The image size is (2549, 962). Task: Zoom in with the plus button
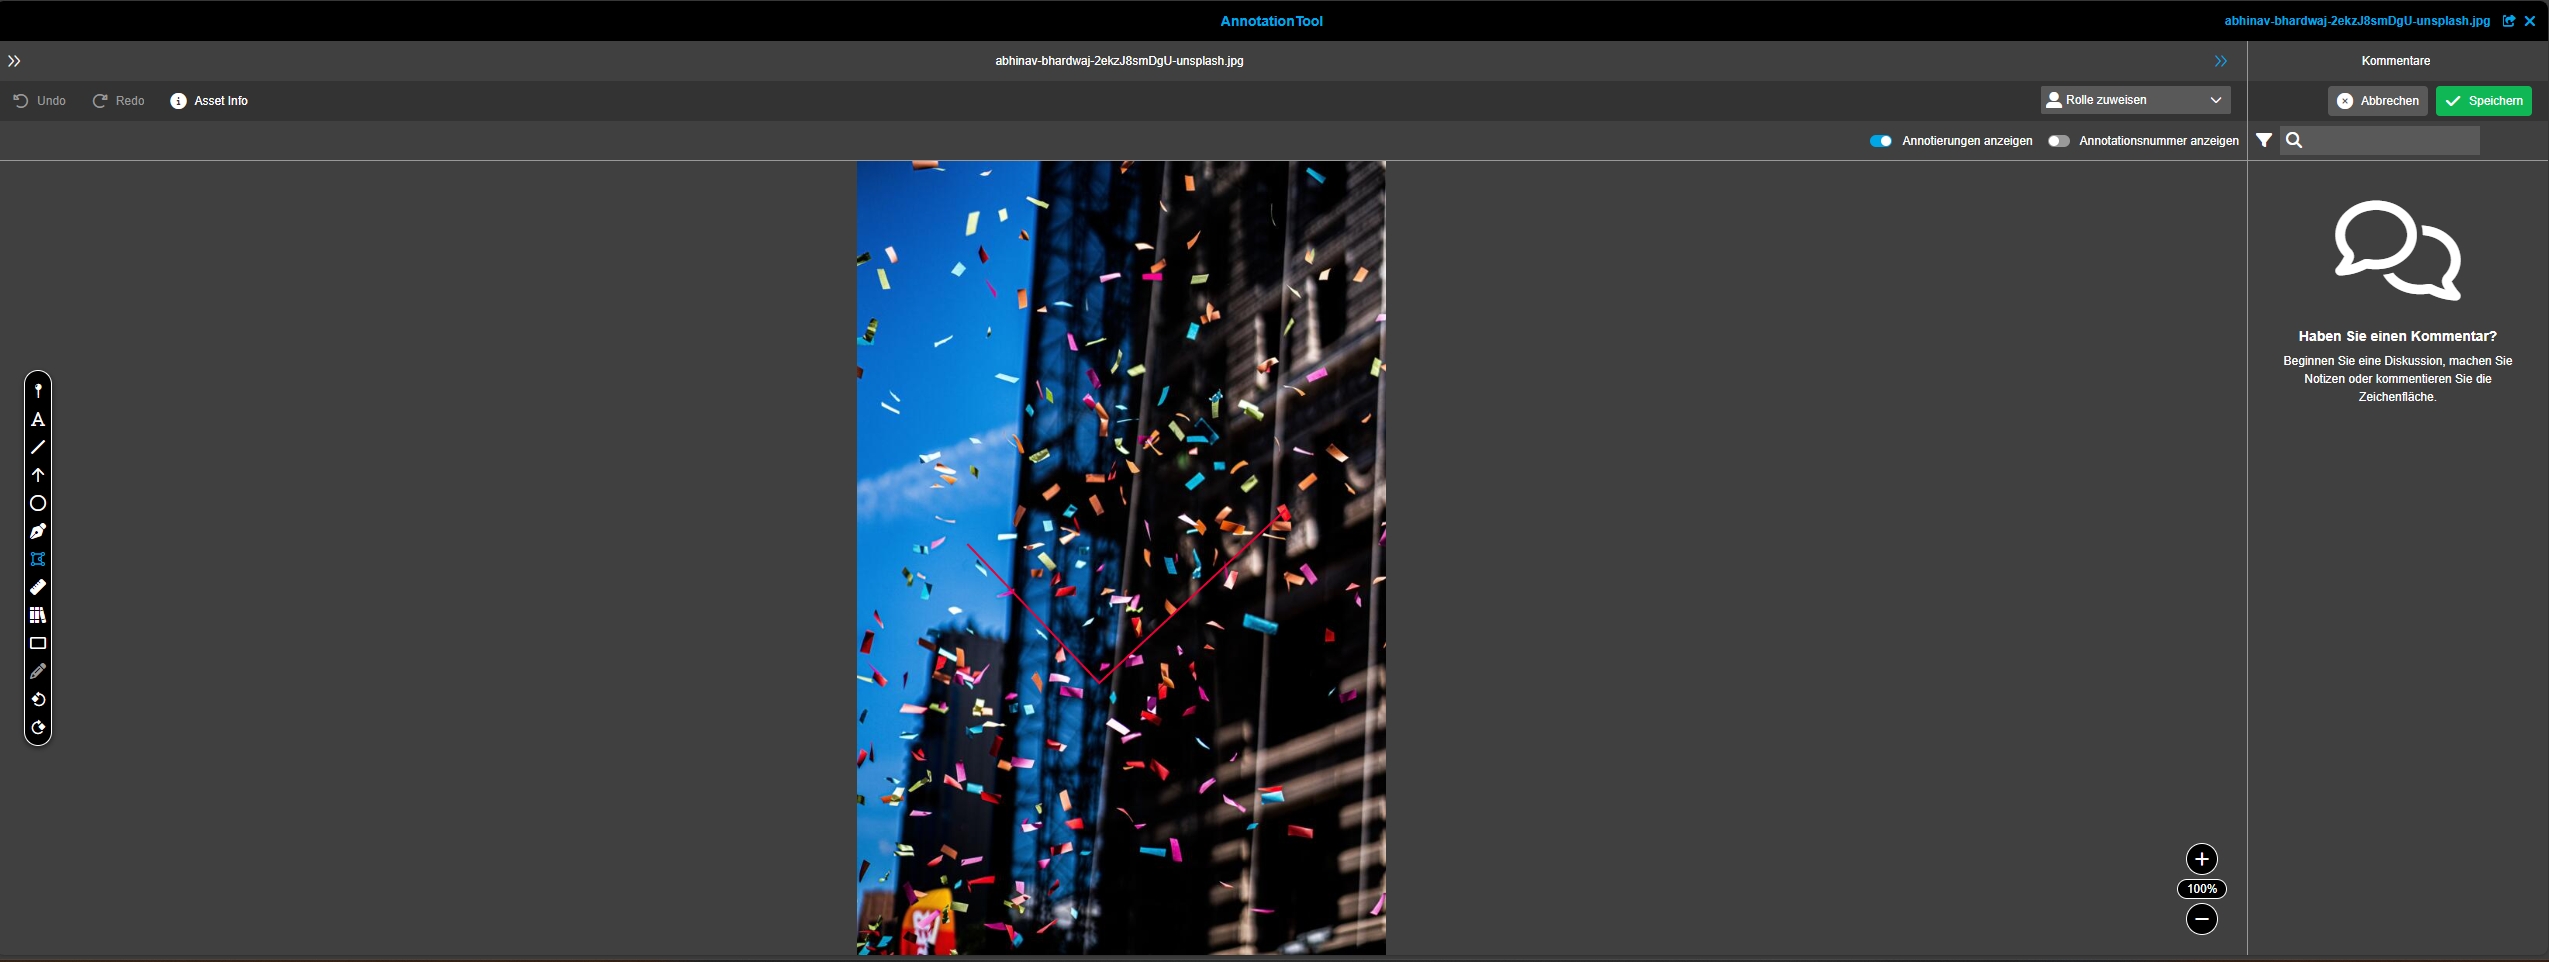click(2201, 859)
